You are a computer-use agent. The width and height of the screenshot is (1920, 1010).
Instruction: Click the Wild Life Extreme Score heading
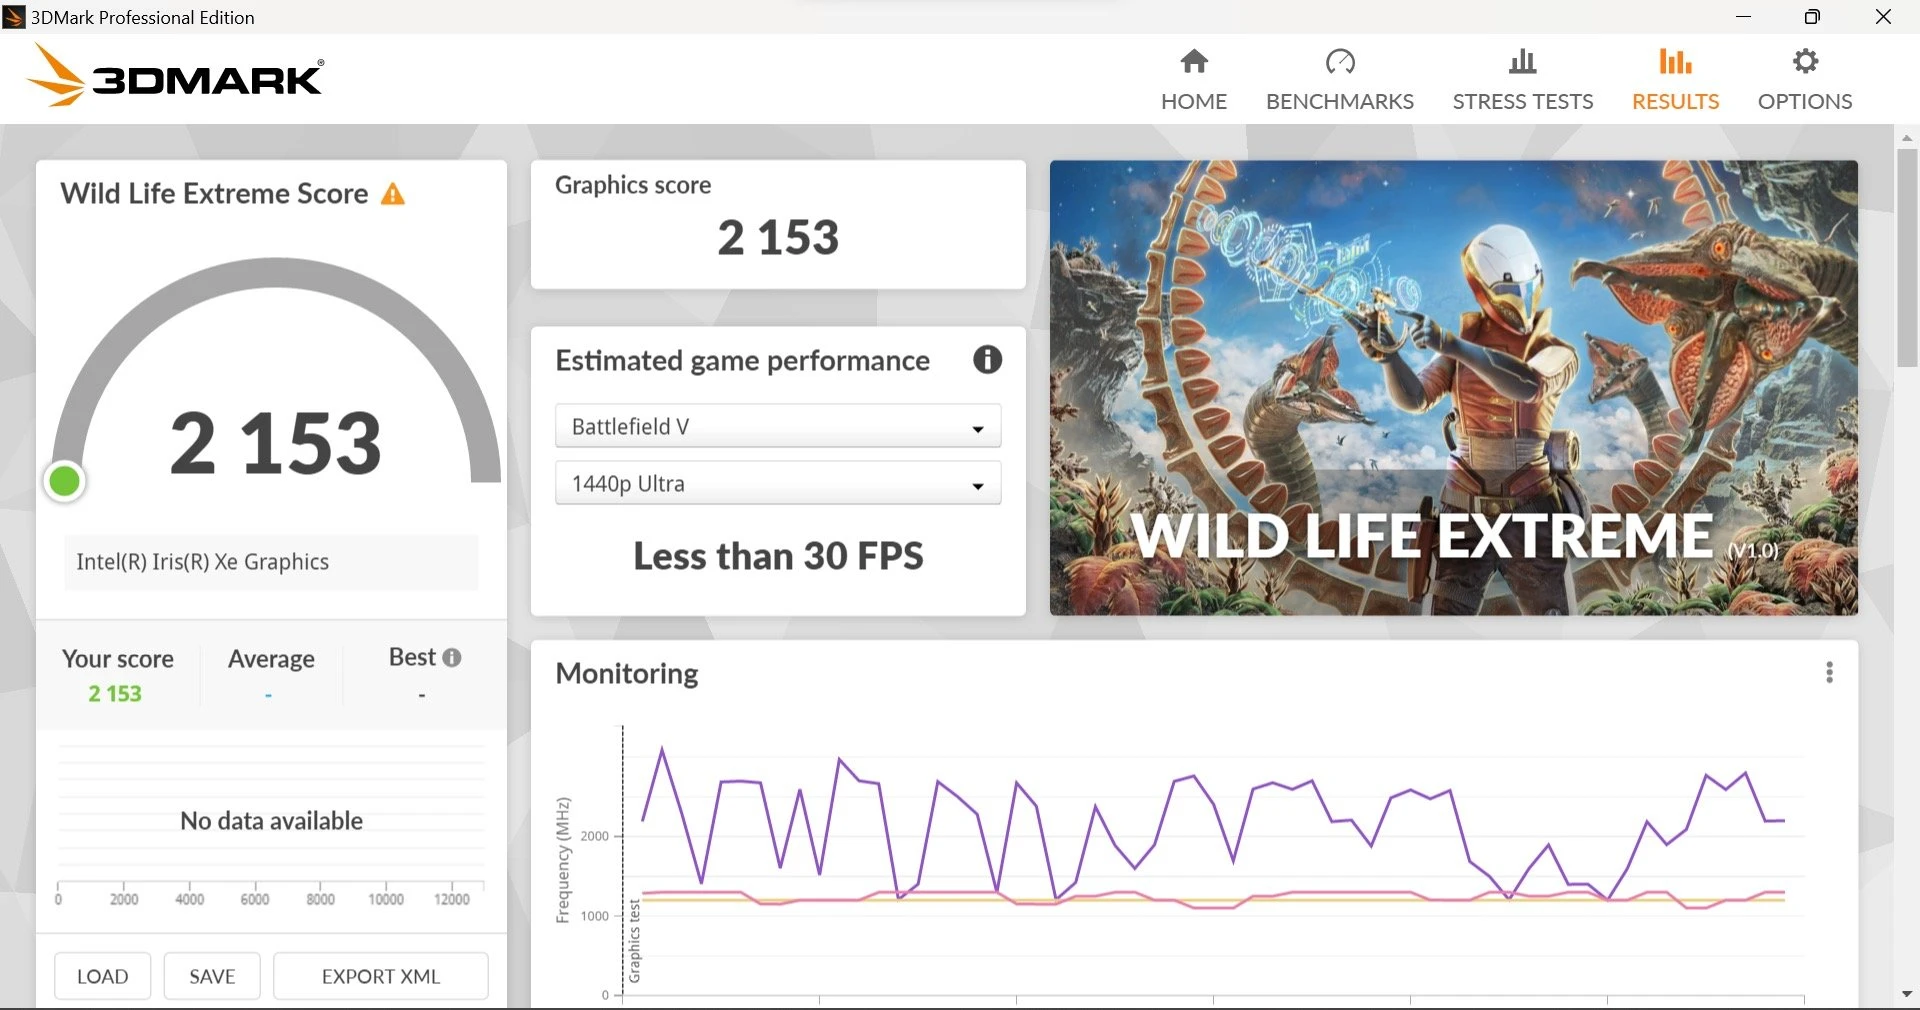(x=214, y=194)
